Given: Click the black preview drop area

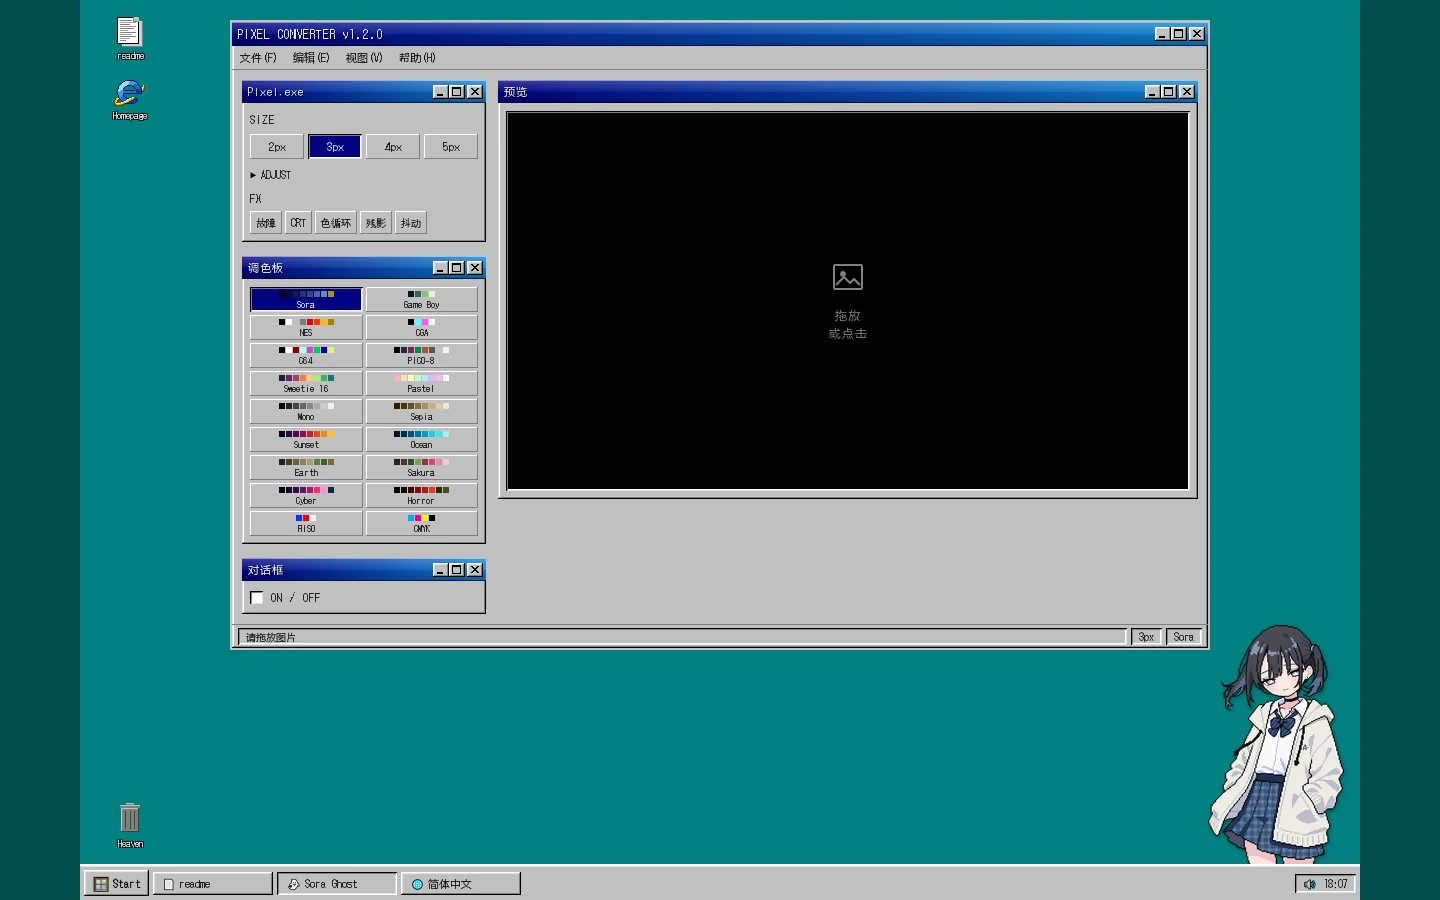Looking at the screenshot, I should click(x=848, y=301).
